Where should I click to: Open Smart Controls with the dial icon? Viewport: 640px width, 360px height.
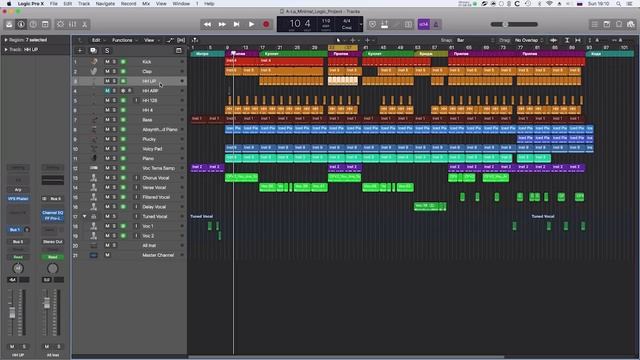point(60,24)
